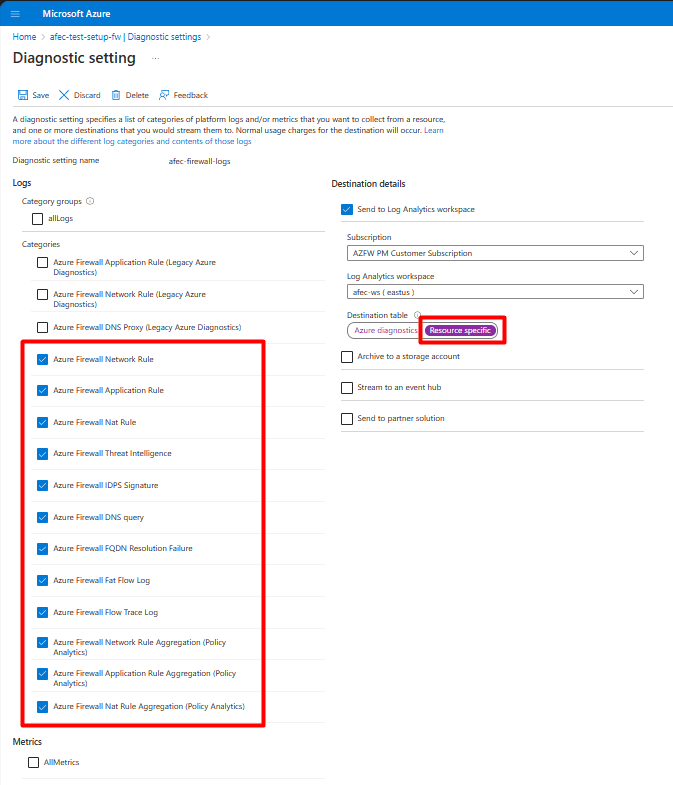673x785 pixels.
Task: Click info icon beside Category groups
Action: pos(90,201)
